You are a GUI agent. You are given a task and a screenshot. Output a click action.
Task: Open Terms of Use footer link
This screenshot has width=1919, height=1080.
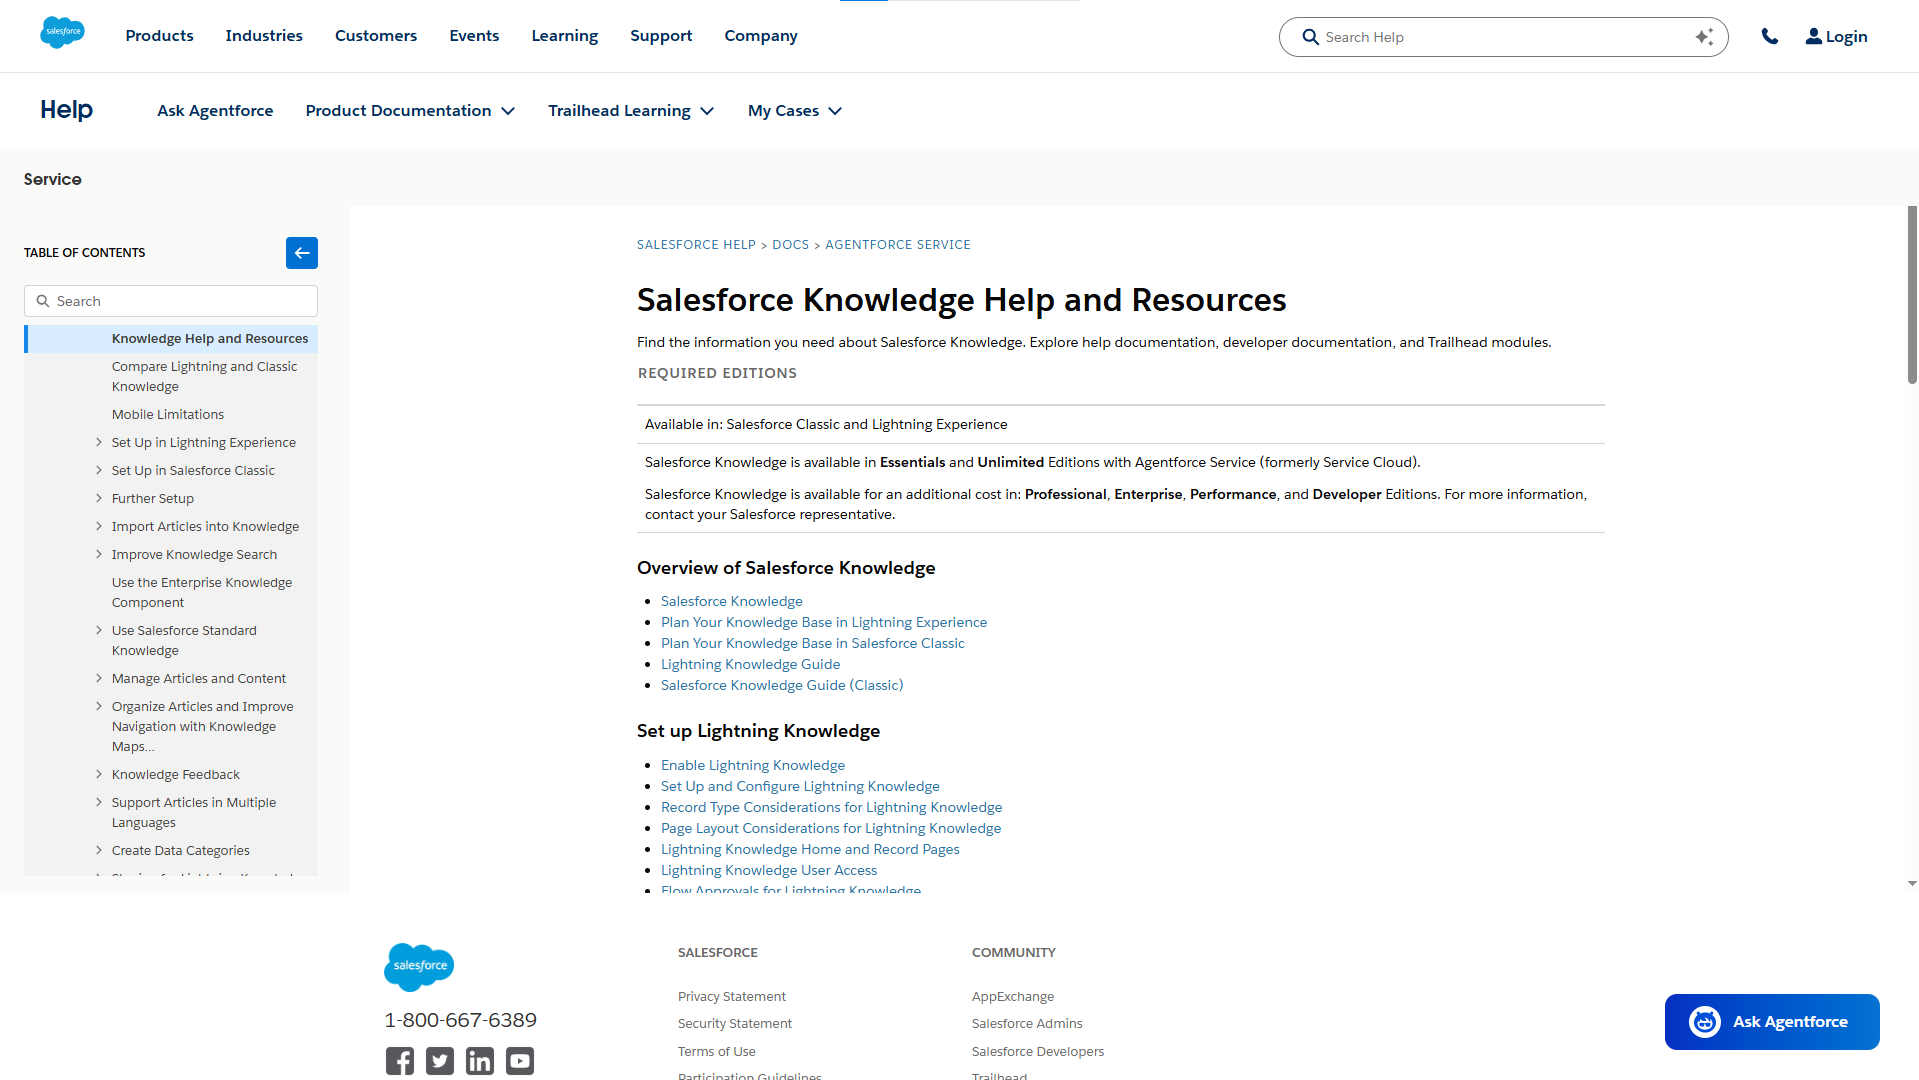pyautogui.click(x=717, y=1052)
